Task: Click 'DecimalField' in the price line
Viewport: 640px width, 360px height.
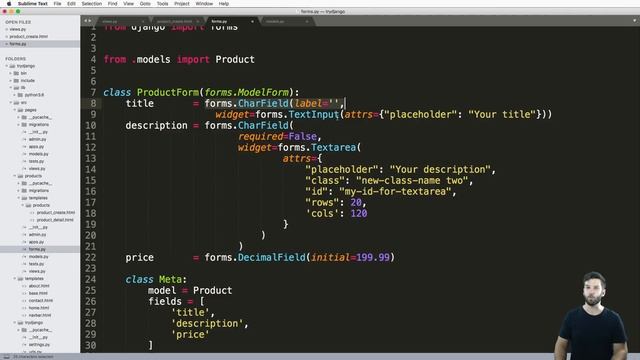Action: click(271, 258)
